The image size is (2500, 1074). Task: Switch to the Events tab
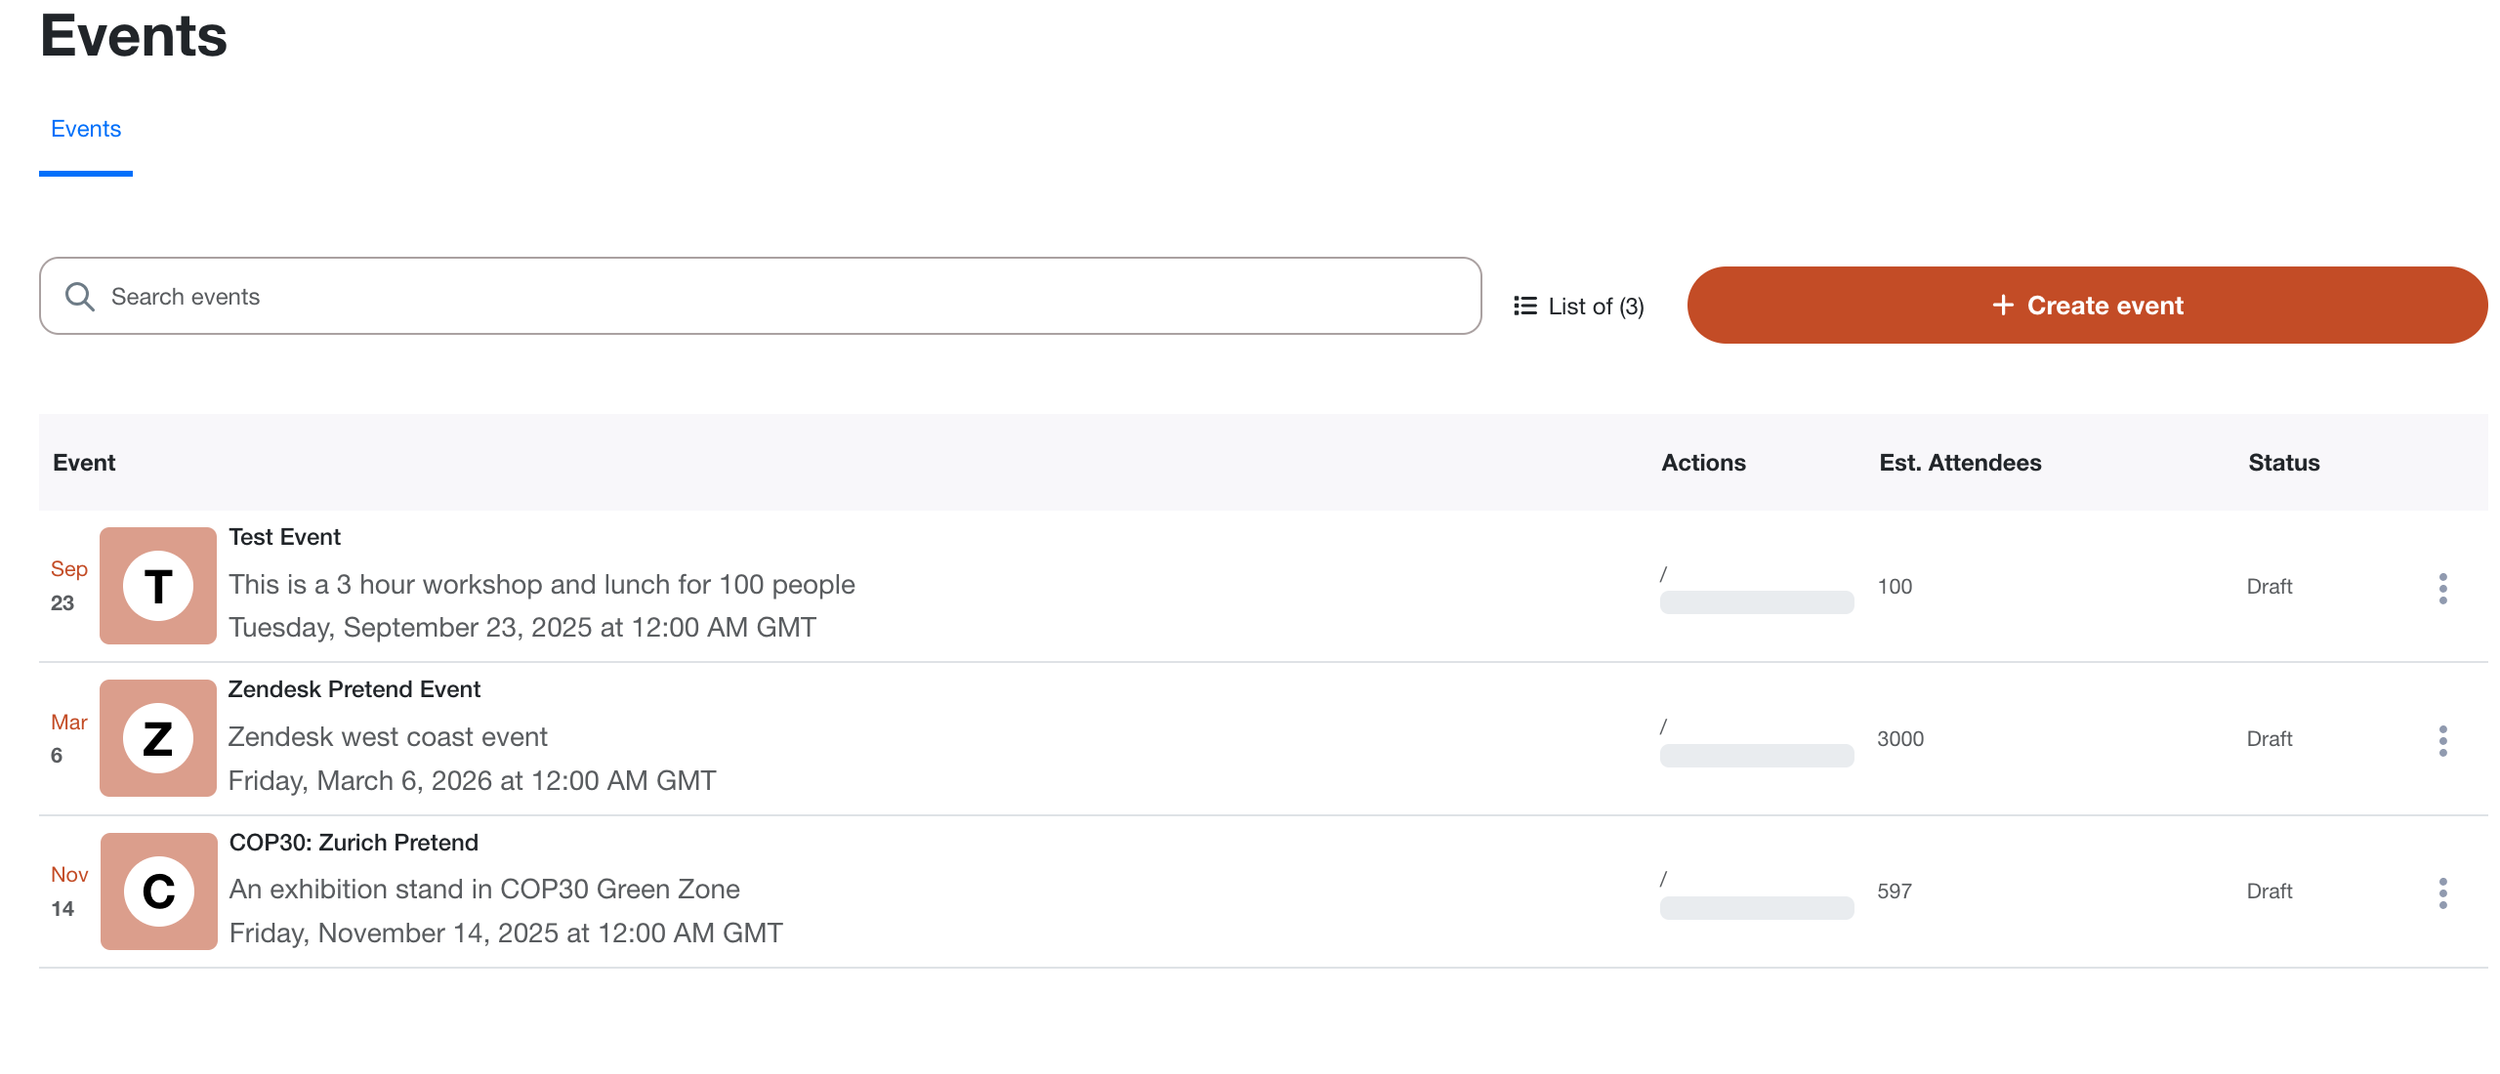coord(86,129)
